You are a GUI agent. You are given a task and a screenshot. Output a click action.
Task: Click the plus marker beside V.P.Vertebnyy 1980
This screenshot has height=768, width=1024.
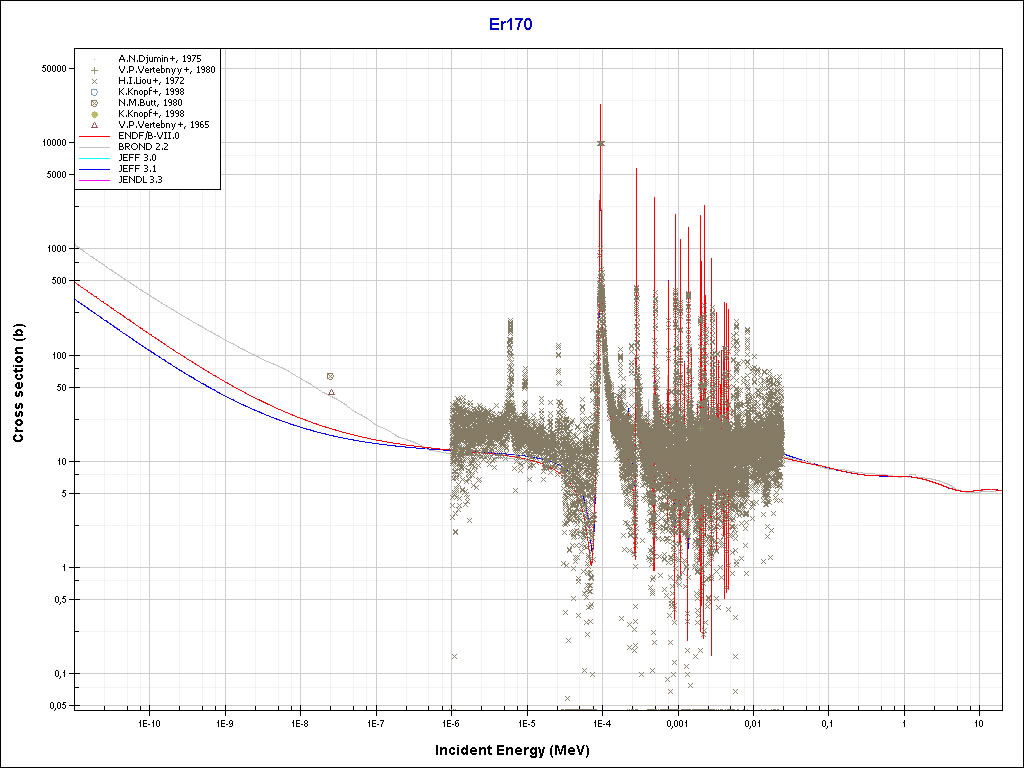coord(94,70)
